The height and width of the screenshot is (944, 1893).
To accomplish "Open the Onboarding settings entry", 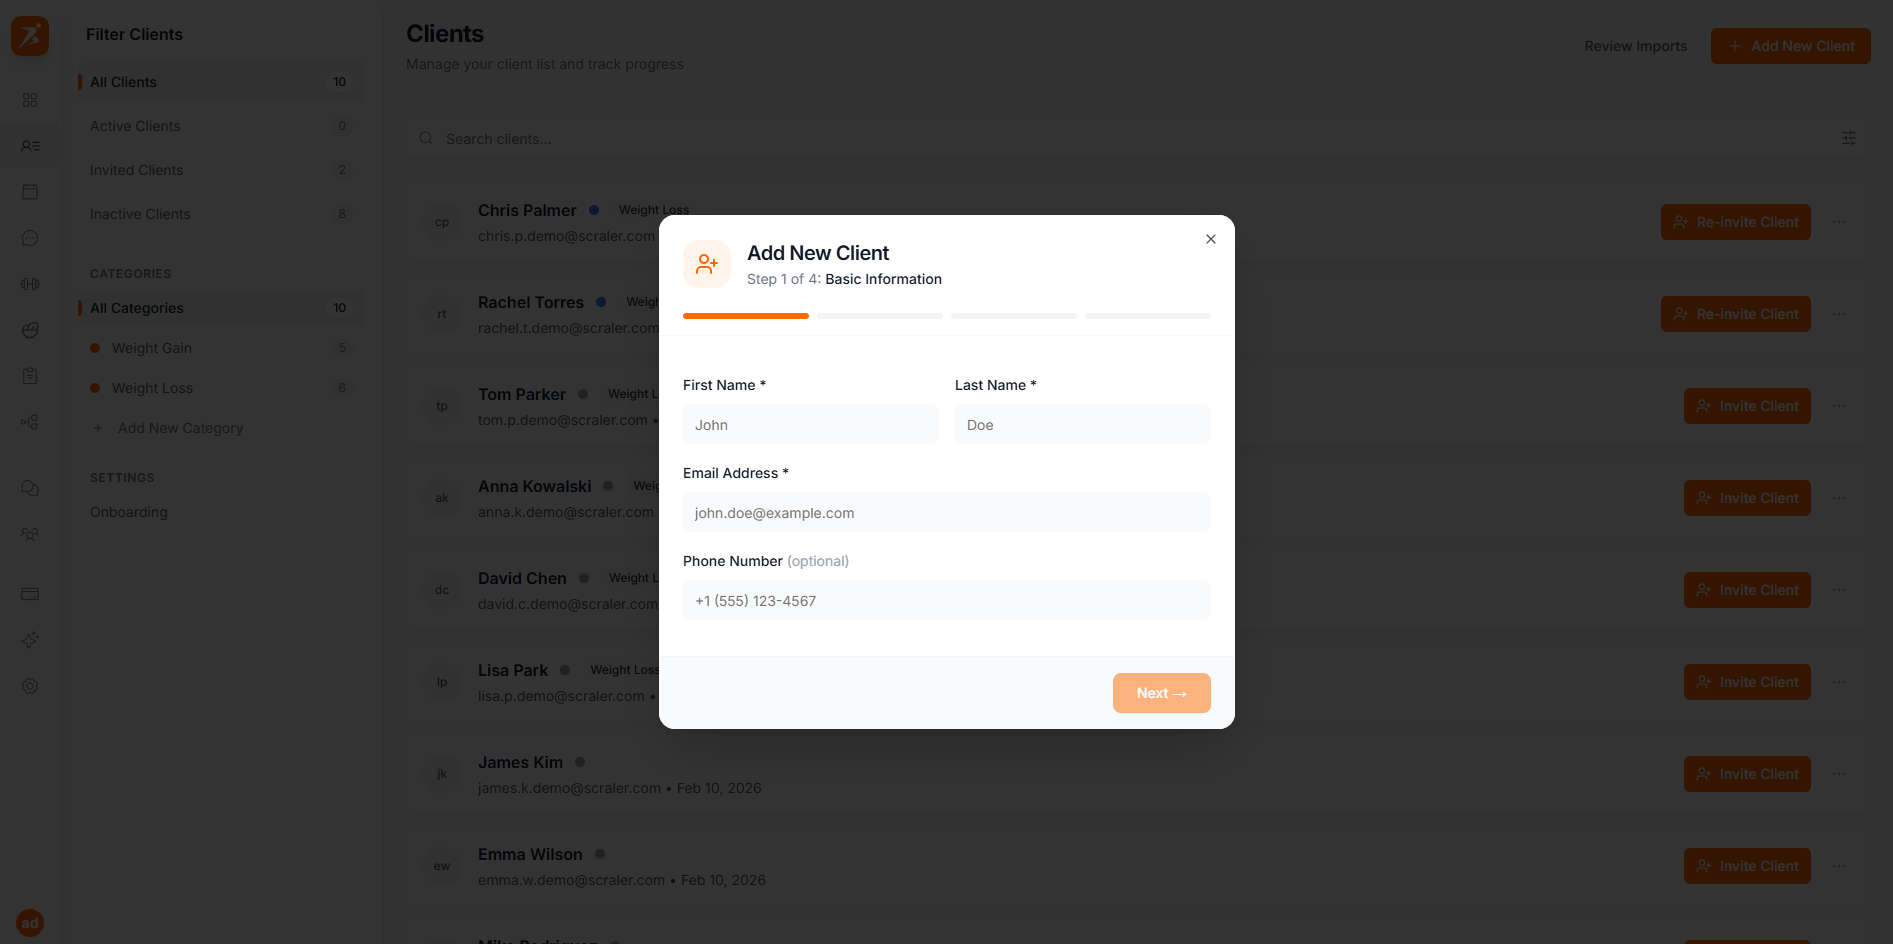I will (x=128, y=512).
